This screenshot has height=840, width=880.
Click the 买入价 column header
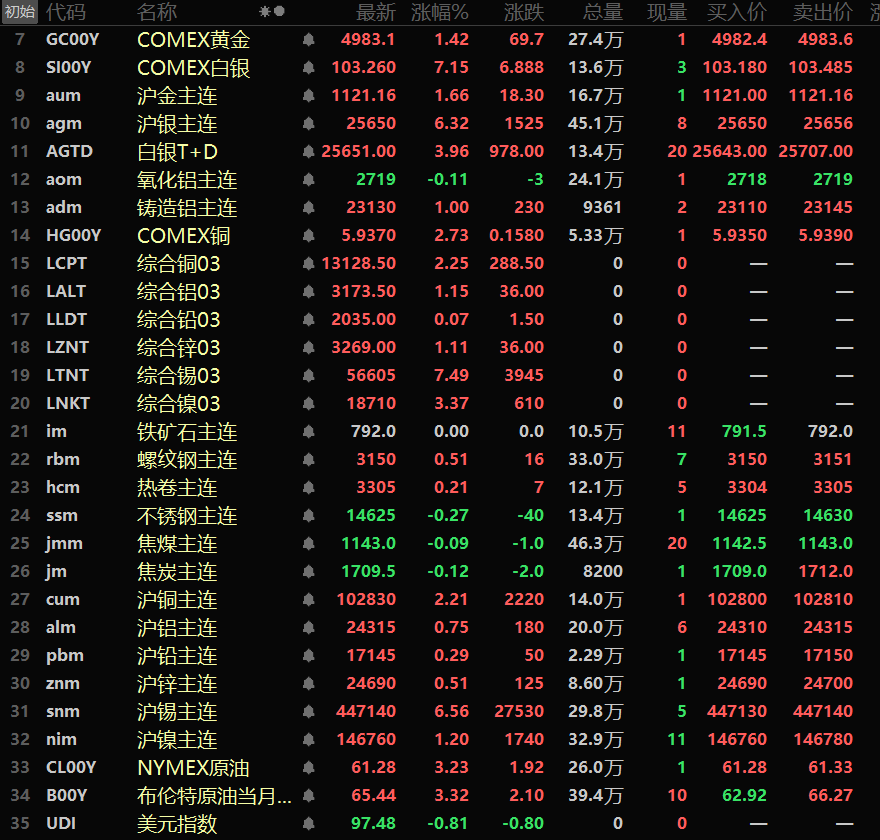tap(737, 12)
